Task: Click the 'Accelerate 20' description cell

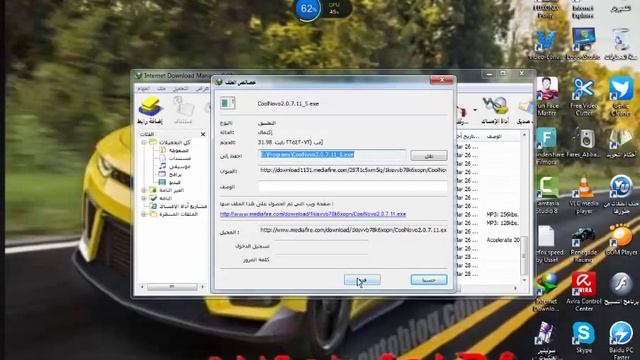Action: coord(503,240)
